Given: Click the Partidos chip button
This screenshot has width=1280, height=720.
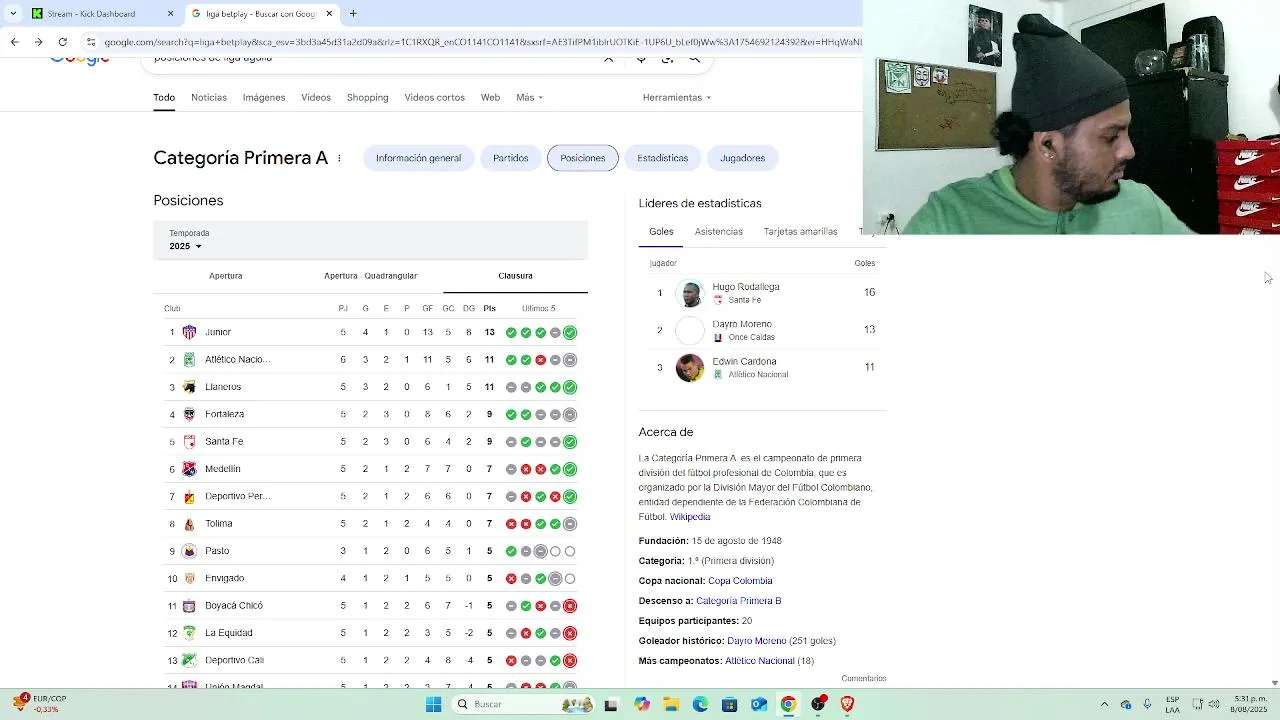Looking at the screenshot, I should [x=510, y=158].
